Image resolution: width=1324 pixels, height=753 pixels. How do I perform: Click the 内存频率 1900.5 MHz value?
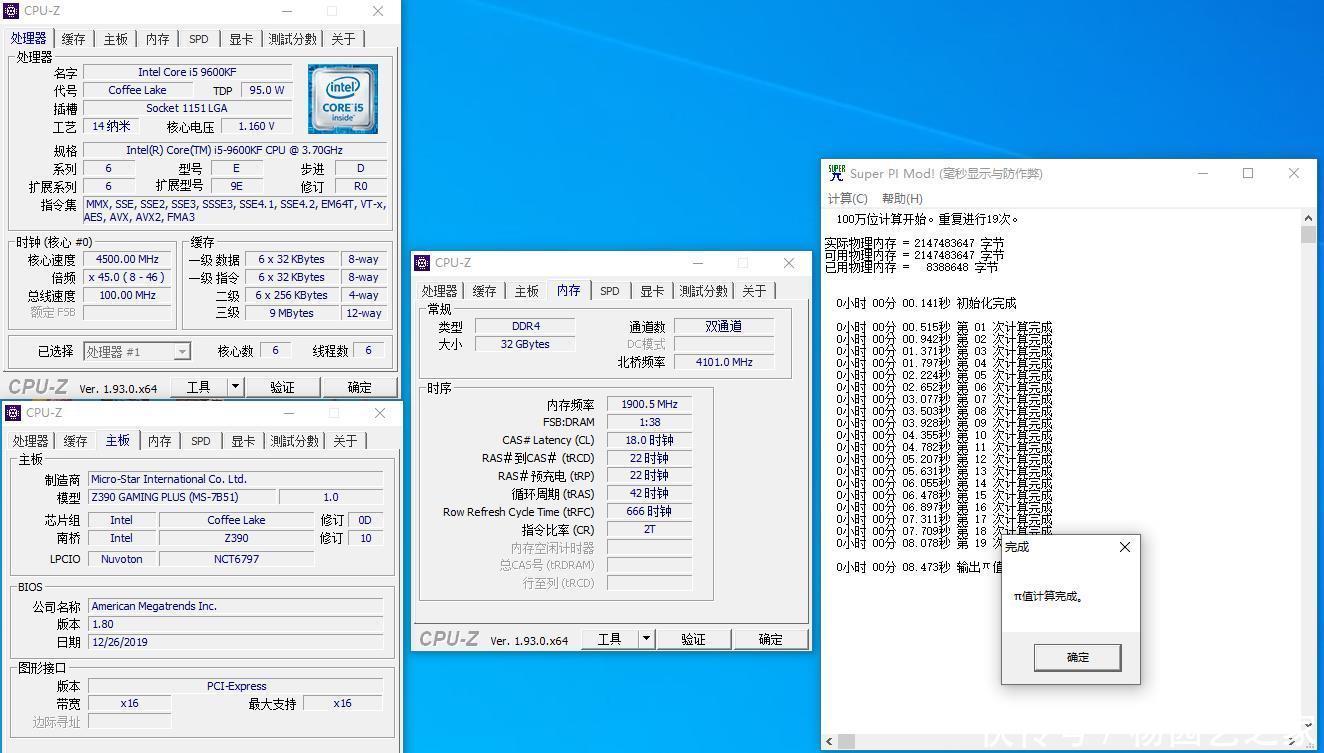(649, 404)
